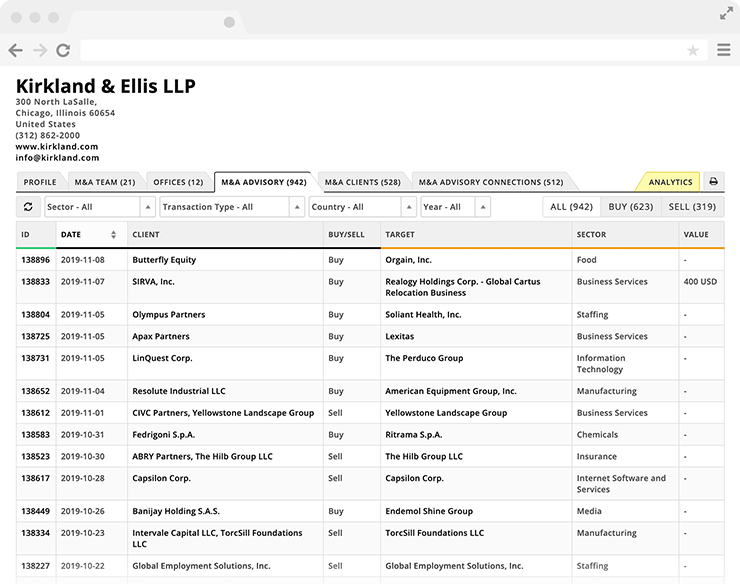Switch to the M&A Clients (528) tab
Viewport: 740px width, 584px height.
point(362,182)
